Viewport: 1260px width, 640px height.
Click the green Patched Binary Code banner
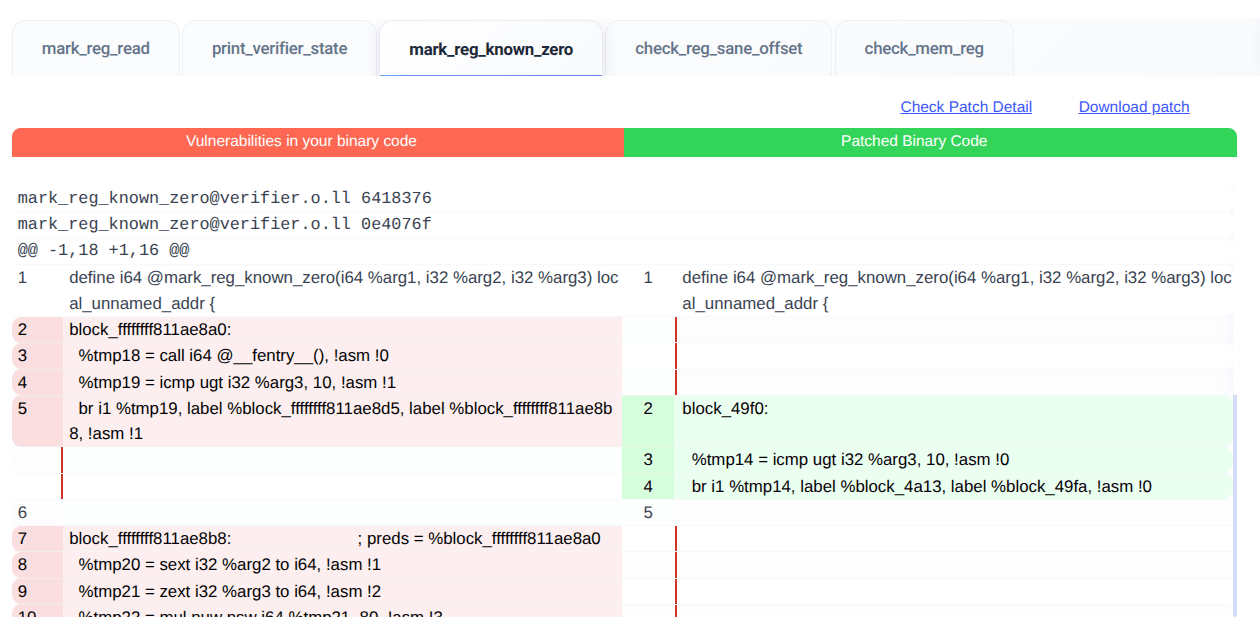point(914,141)
